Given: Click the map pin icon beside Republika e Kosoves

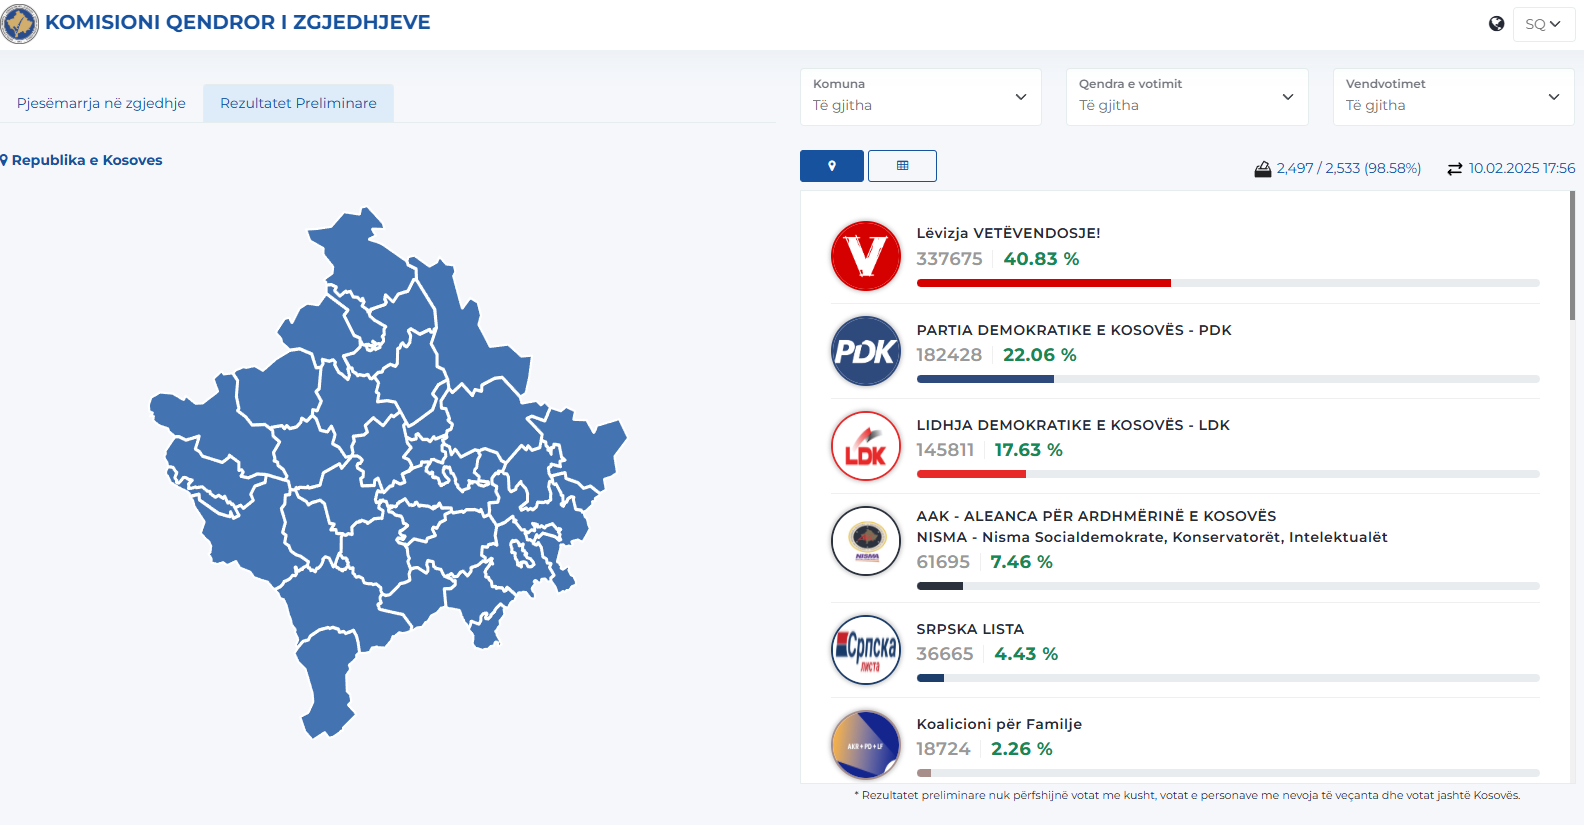Looking at the screenshot, I should pos(4,160).
